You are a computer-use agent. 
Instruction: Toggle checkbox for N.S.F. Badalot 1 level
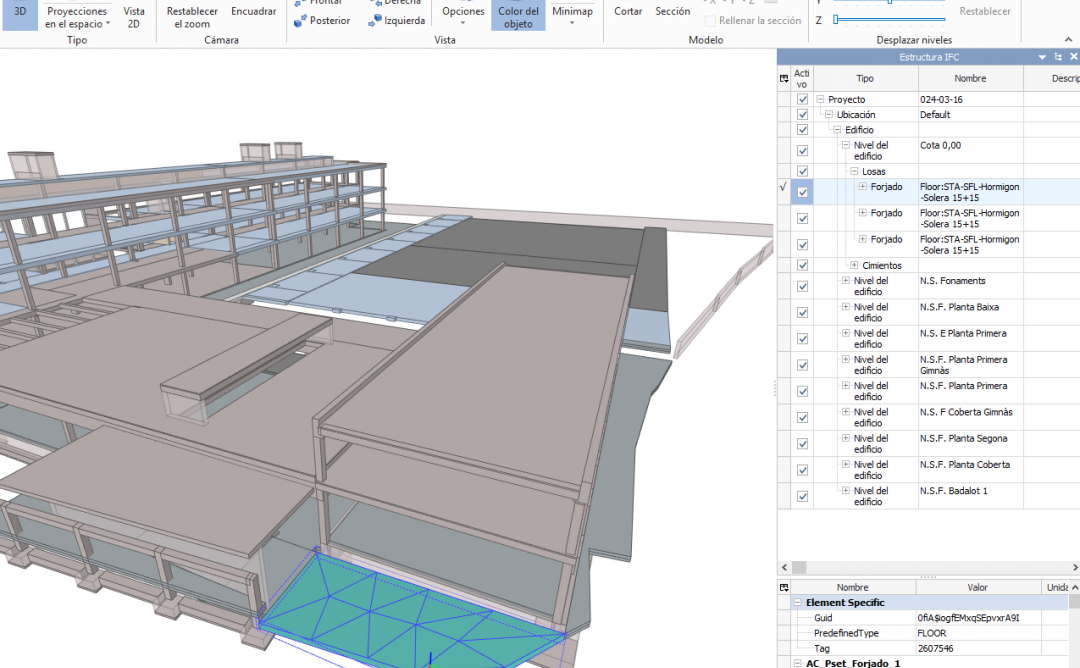click(x=802, y=496)
